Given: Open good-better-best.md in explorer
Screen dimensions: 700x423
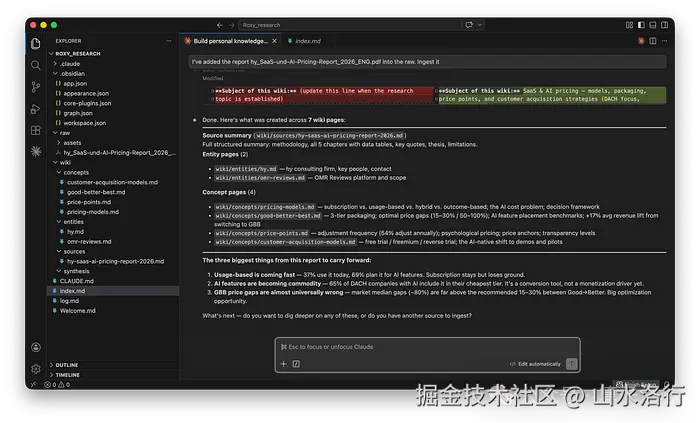Looking at the screenshot, I should 96,192.
